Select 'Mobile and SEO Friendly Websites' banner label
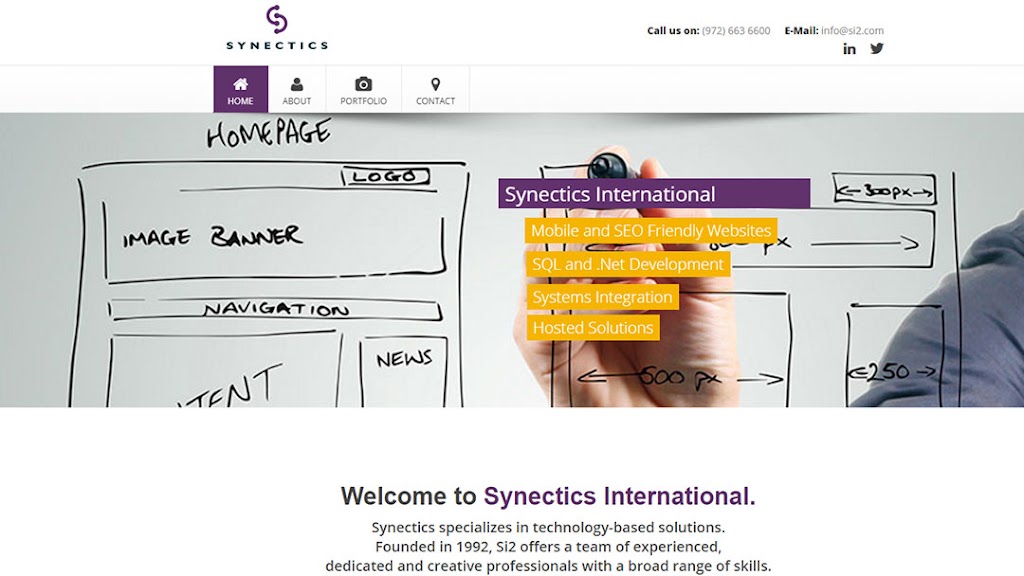Screen dimensions: 1024x576 click(x=651, y=231)
